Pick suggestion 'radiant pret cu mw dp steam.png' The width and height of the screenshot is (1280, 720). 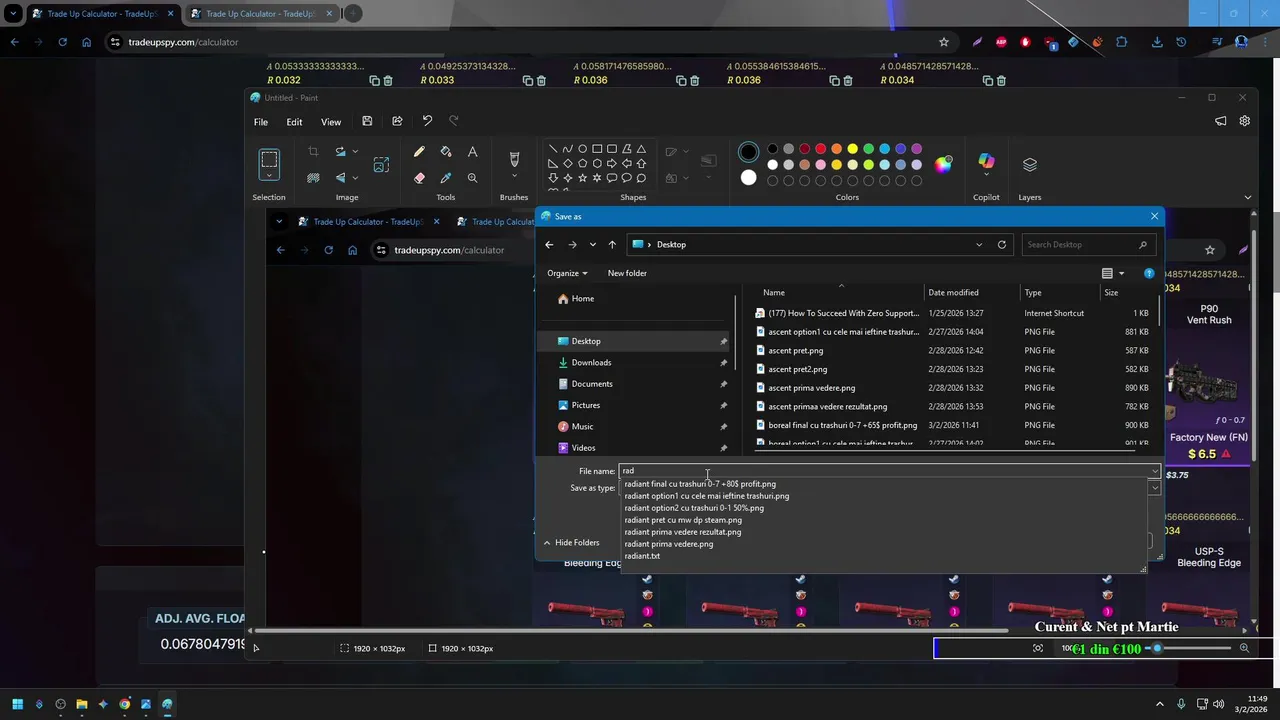click(x=683, y=520)
